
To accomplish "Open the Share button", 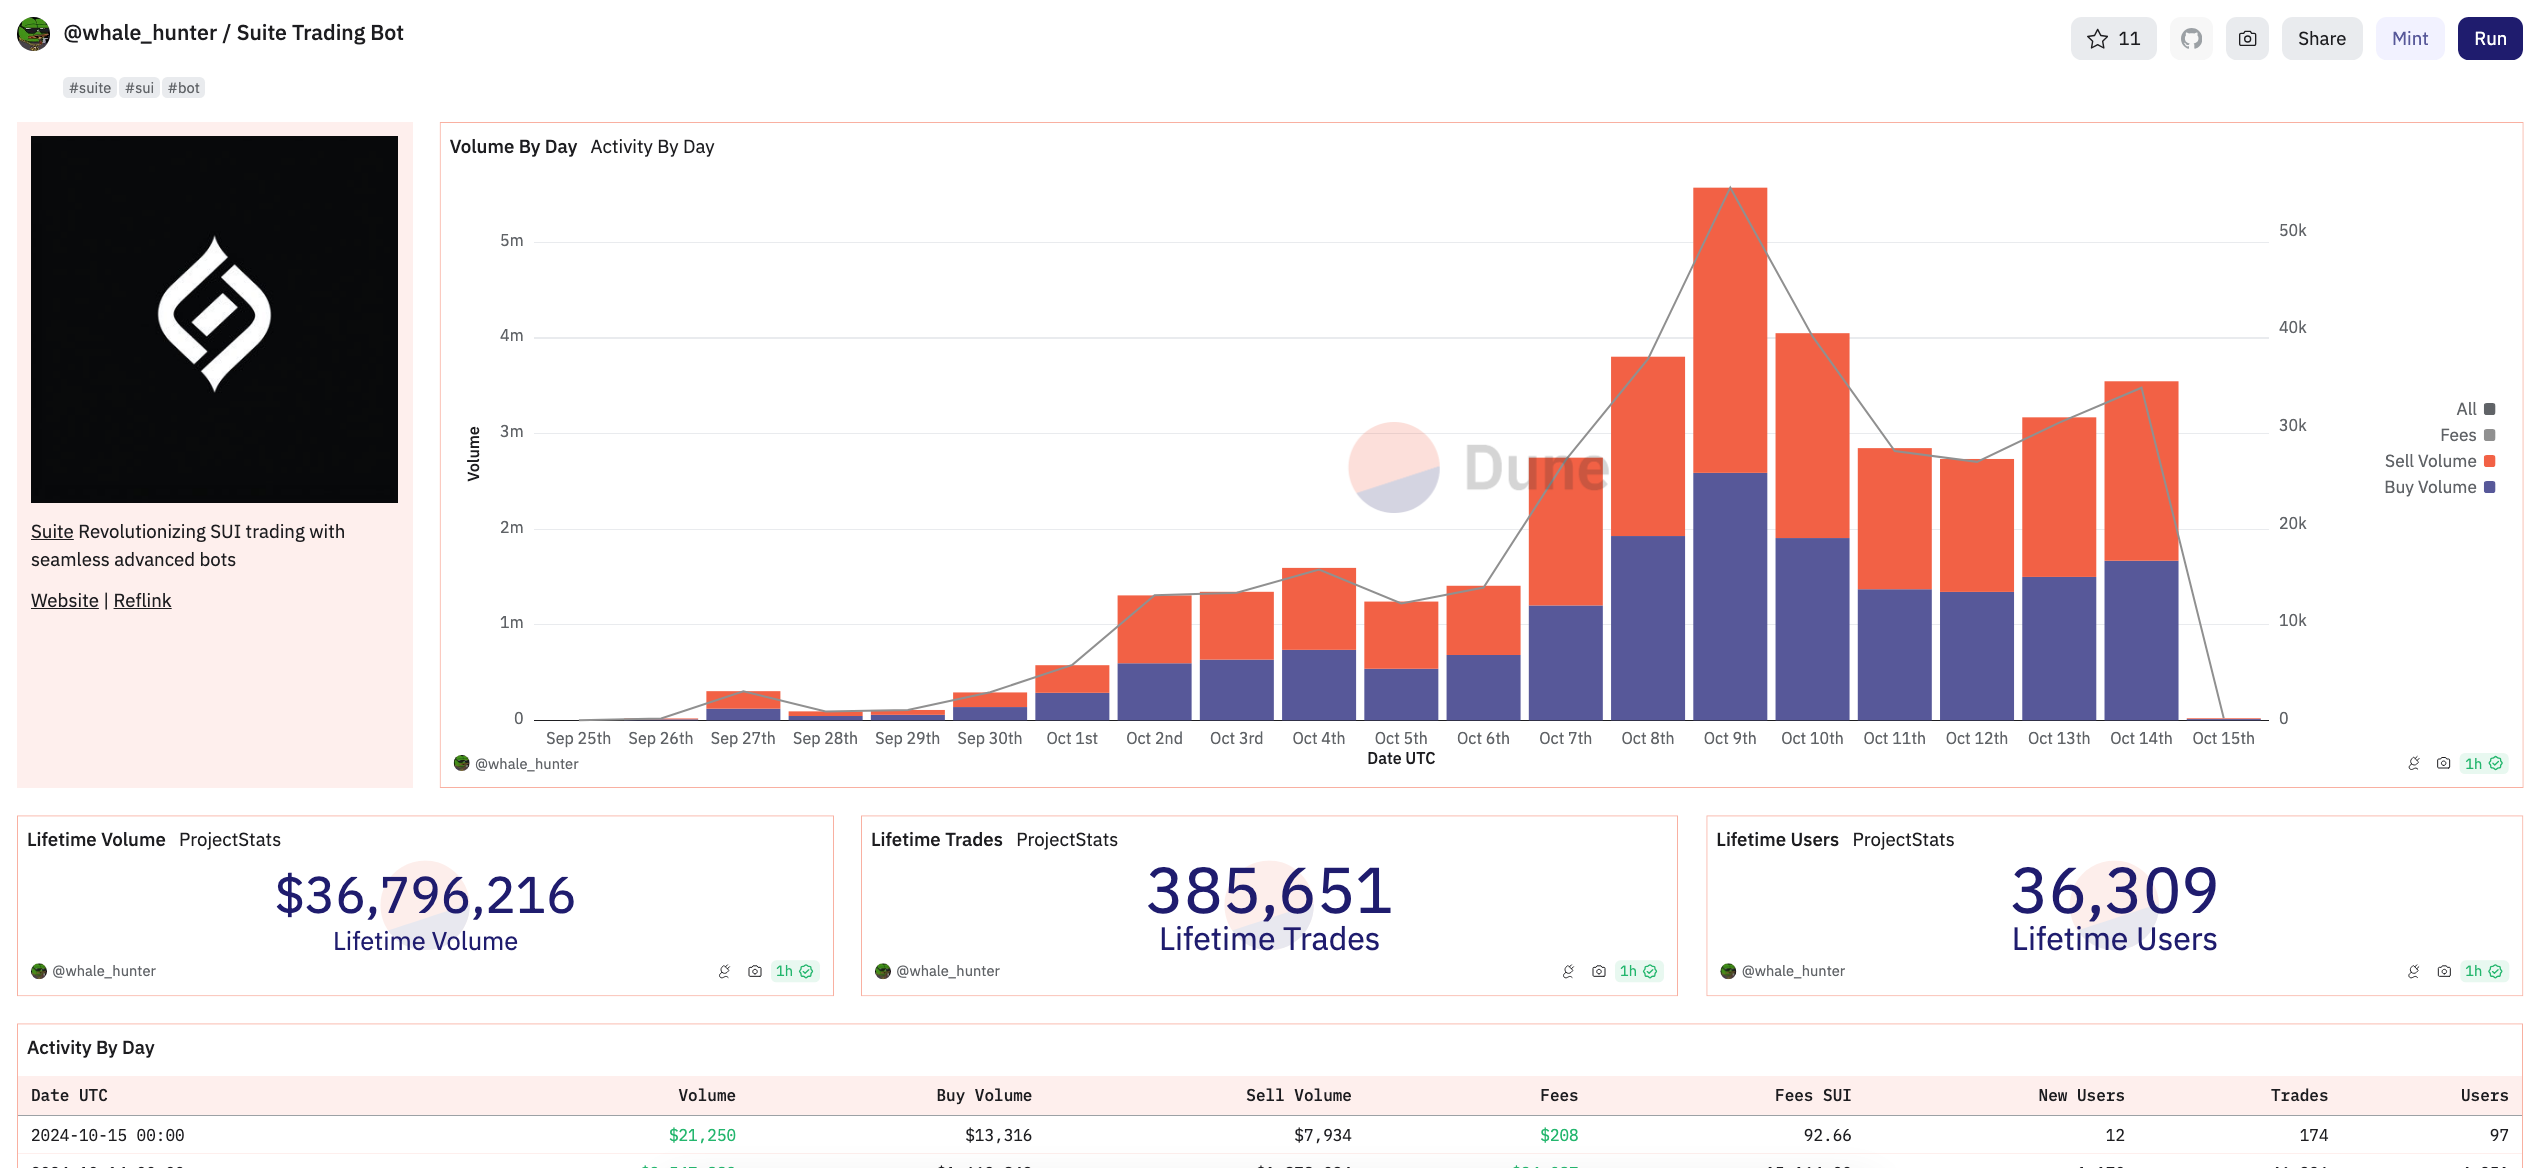I will click(x=2321, y=39).
